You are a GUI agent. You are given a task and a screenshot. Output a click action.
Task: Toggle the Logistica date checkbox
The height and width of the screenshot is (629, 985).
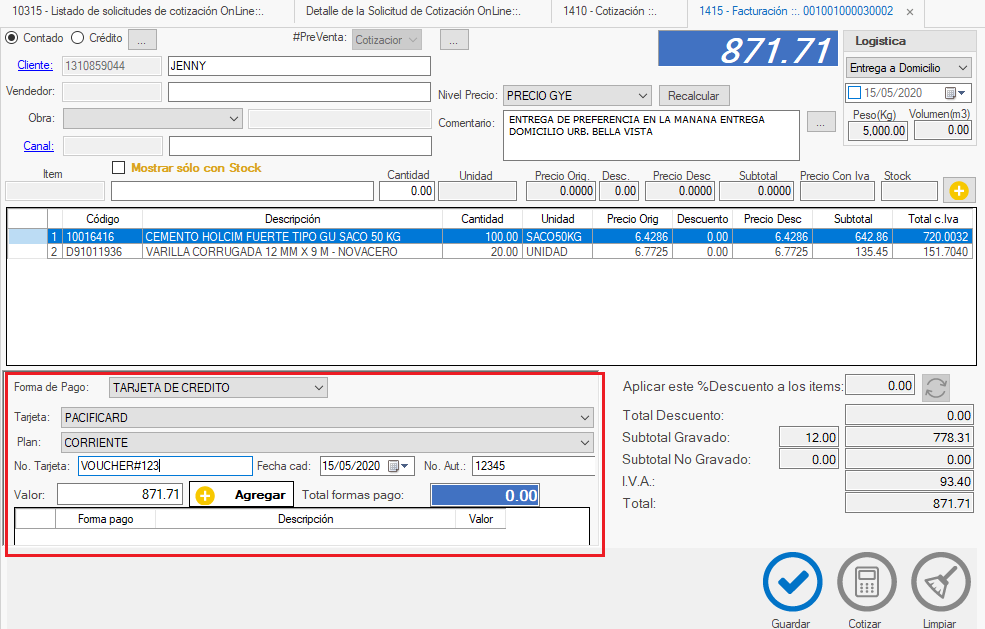[854, 93]
